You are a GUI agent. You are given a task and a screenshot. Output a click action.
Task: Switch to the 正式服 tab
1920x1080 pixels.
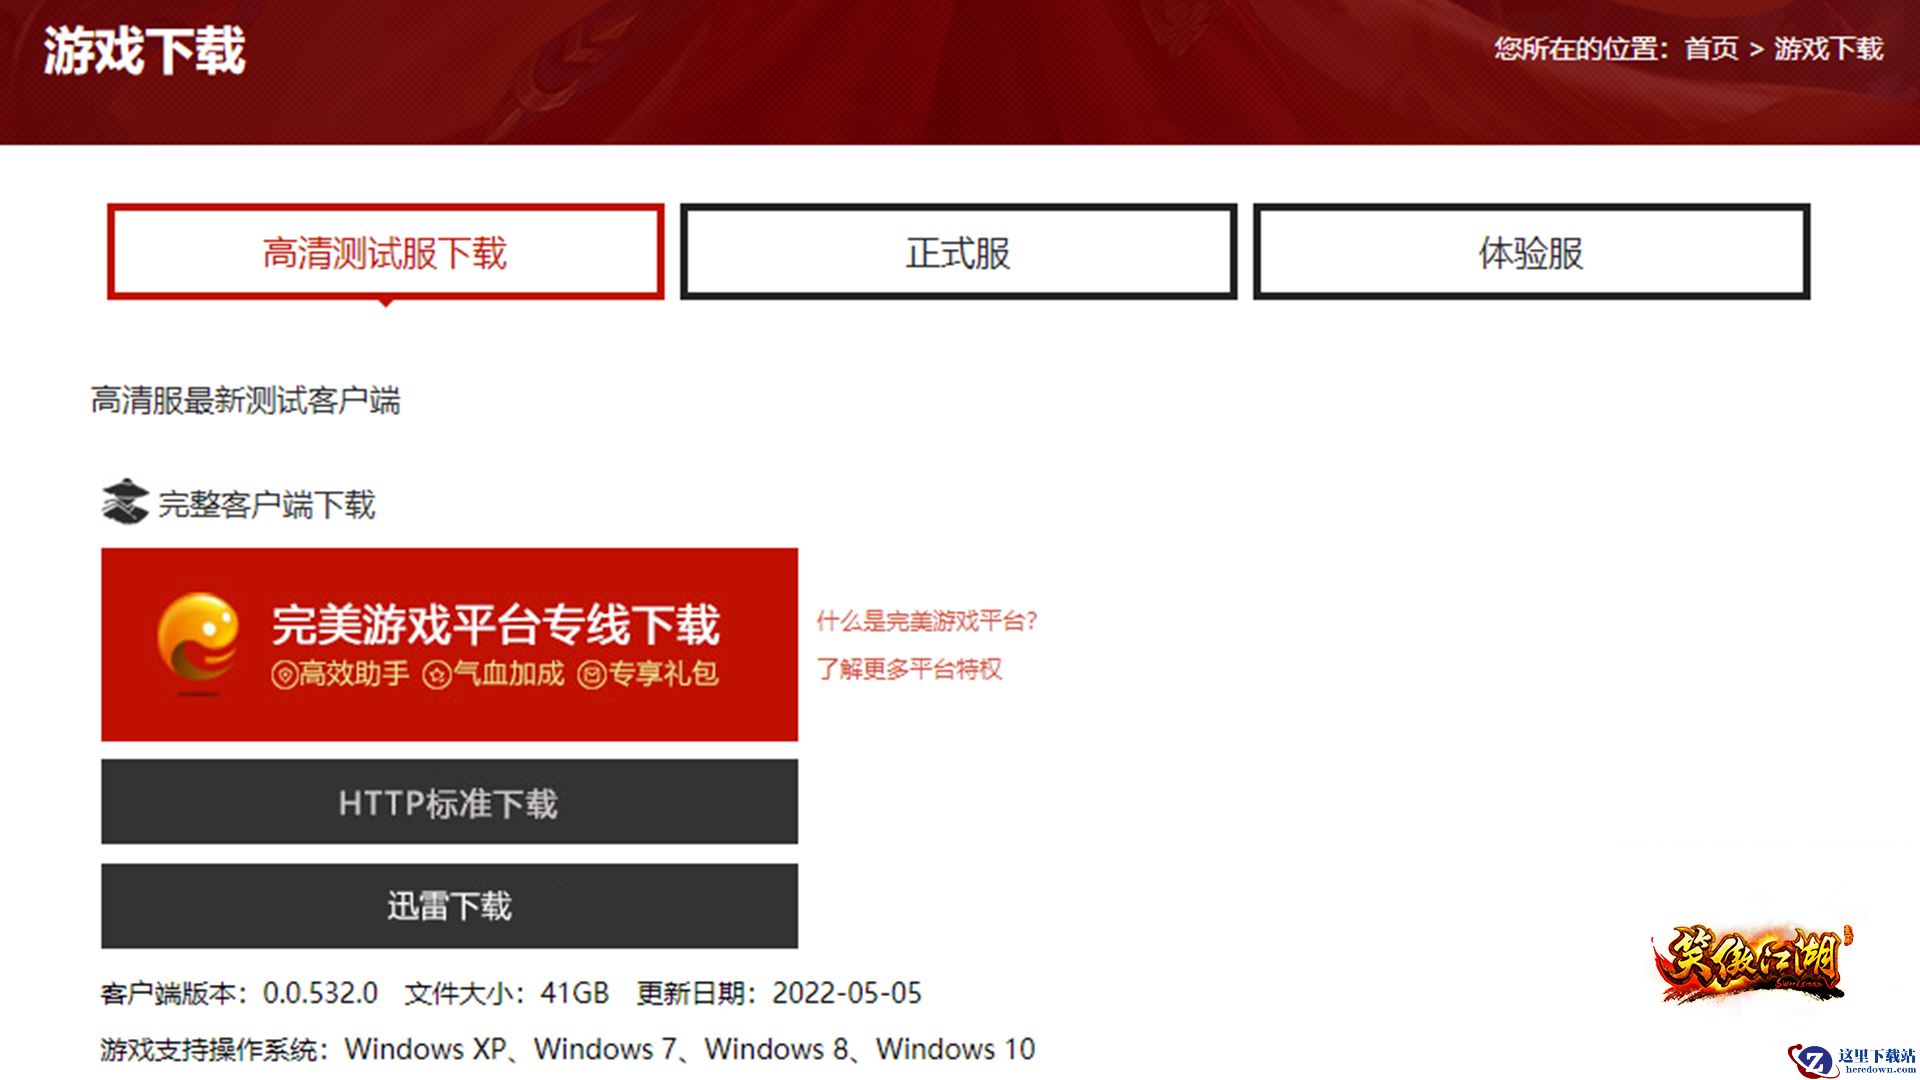click(x=958, y=252)
